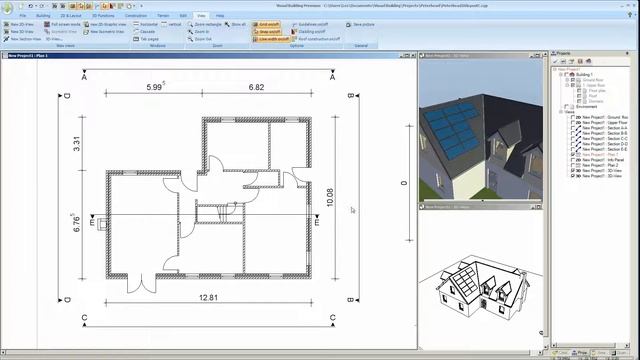Activate Zoom rectangle tool

pyautogui.click(x=204, y=24)
